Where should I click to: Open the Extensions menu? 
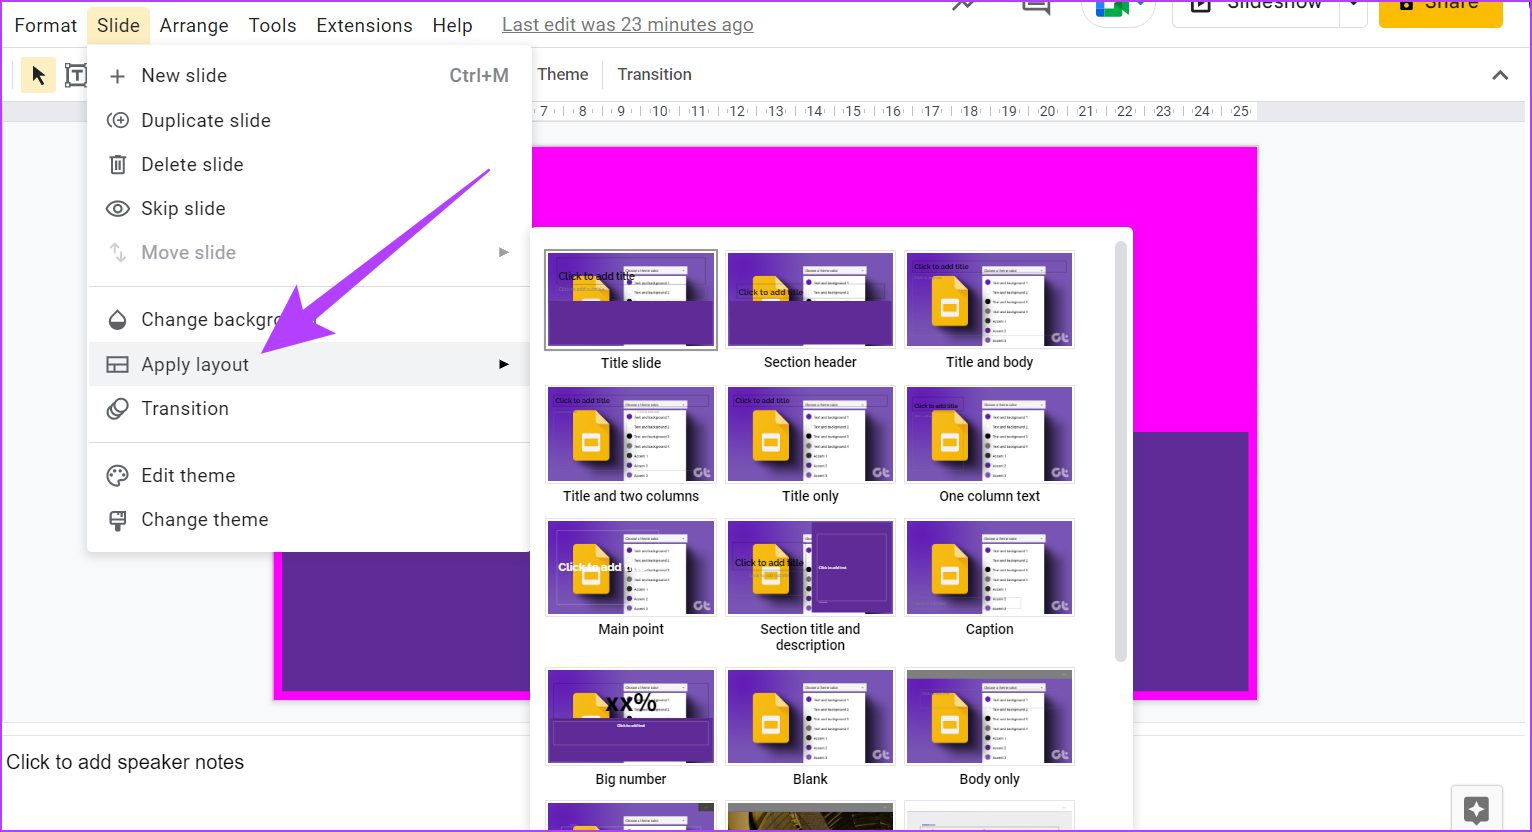click(x=364, y=25)
